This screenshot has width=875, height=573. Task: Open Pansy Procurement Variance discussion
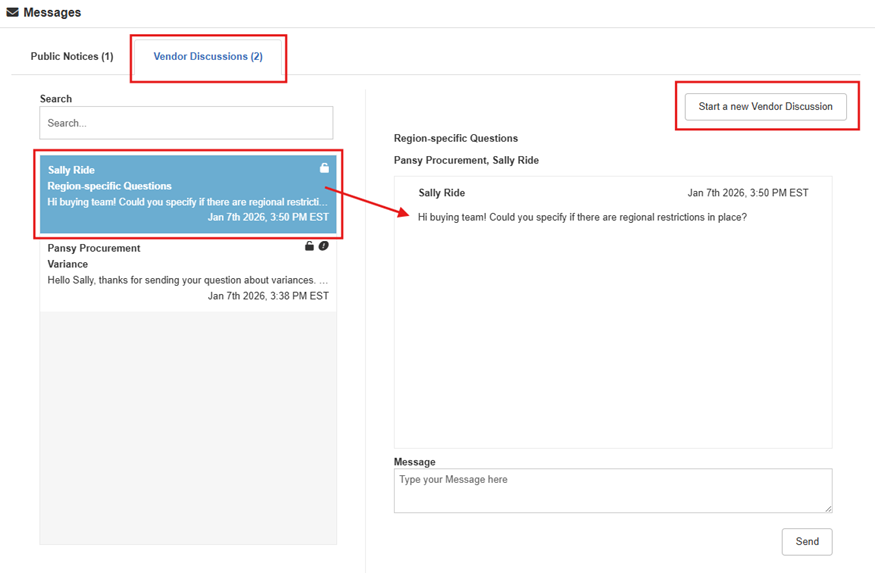[x=188, y=272]
